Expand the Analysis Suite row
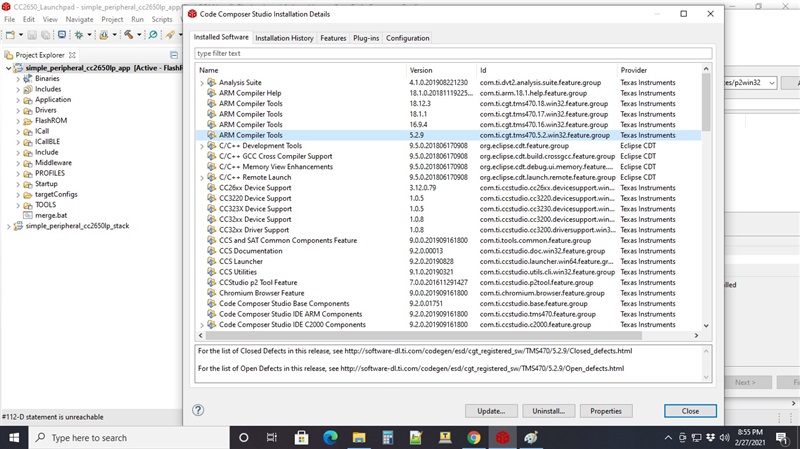Screen dimensions: 800x449 pos(202,83)
